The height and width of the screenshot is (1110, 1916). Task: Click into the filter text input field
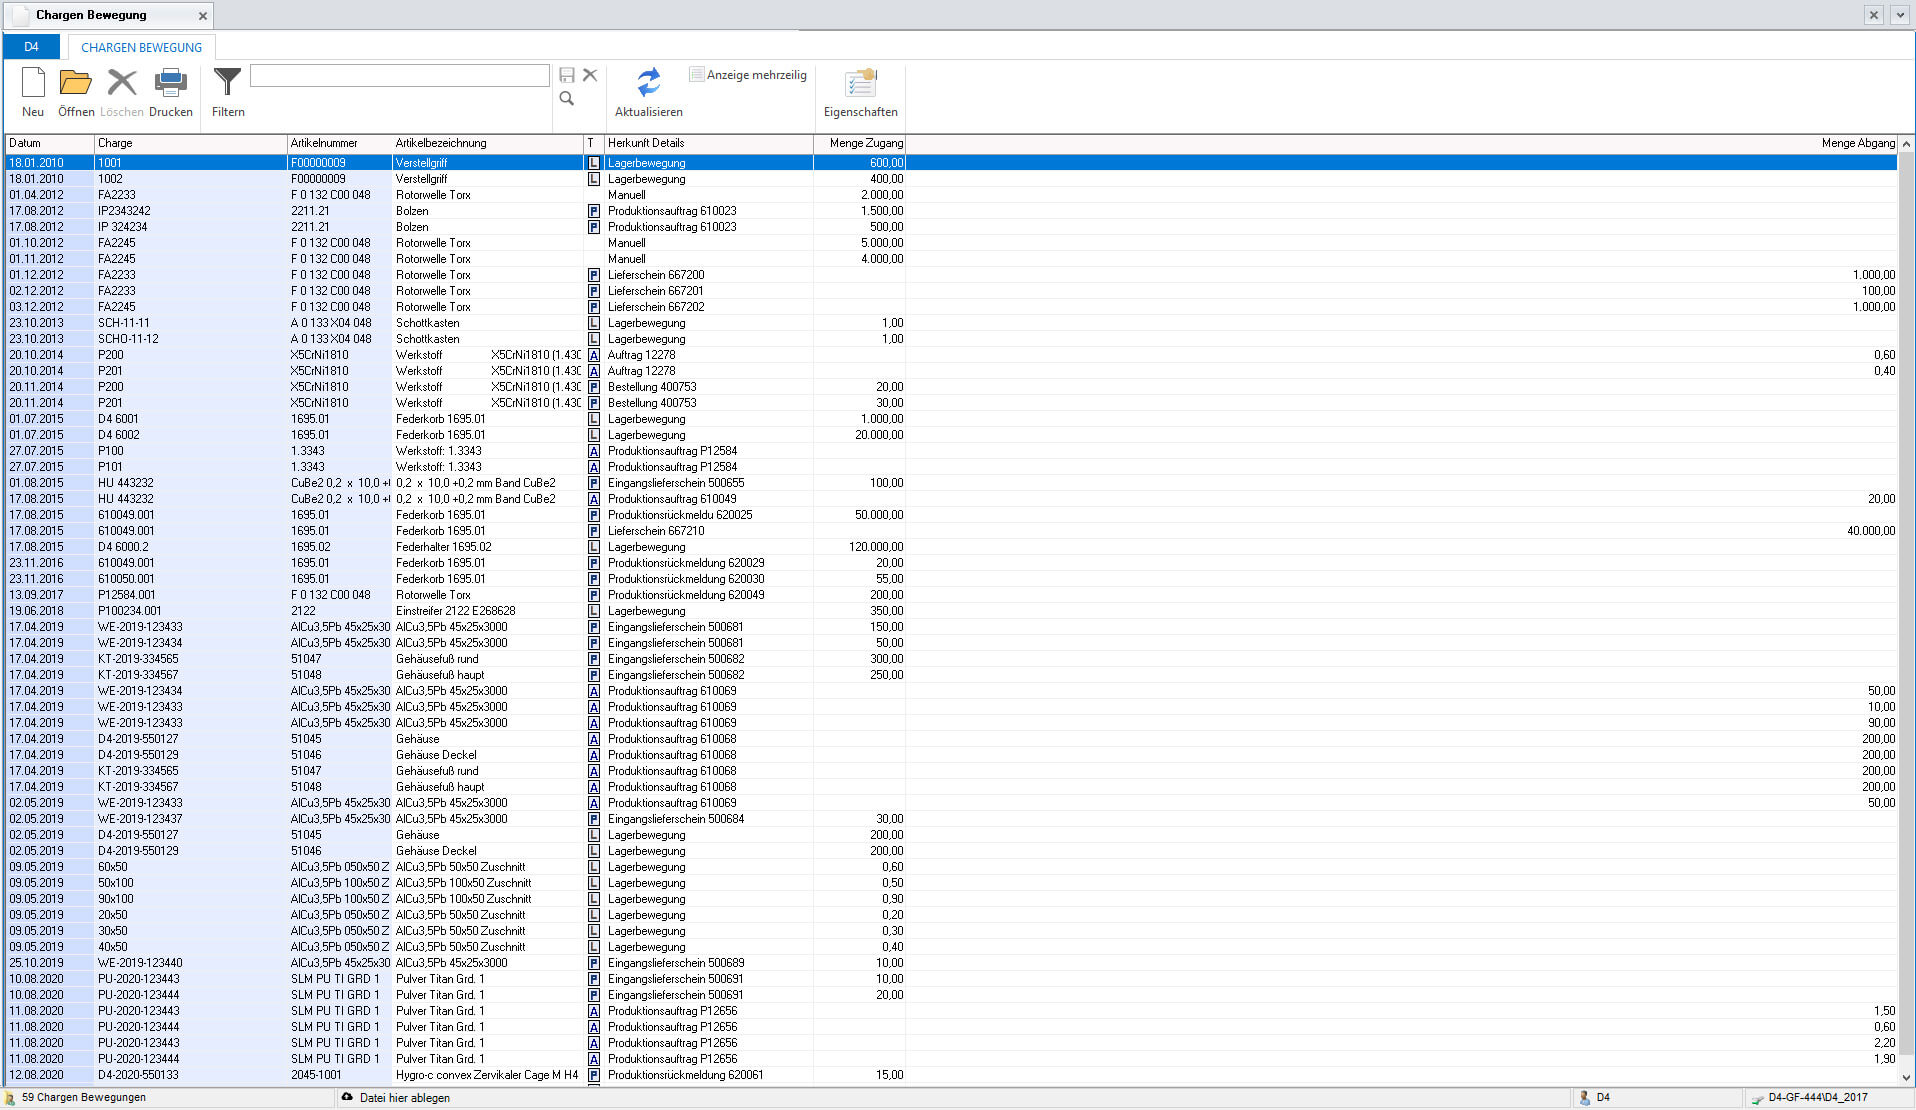399,75
